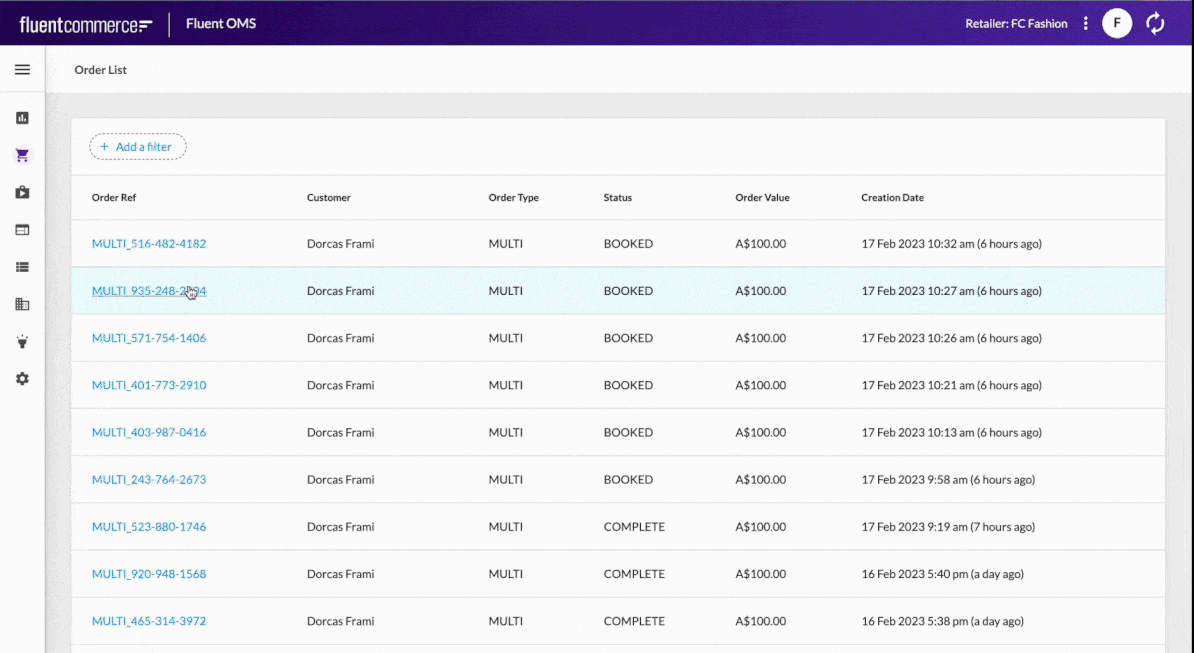Screen dimensions: 1194x653
Task: Select the shopping cart Orders icon
Action: (22, 155)
